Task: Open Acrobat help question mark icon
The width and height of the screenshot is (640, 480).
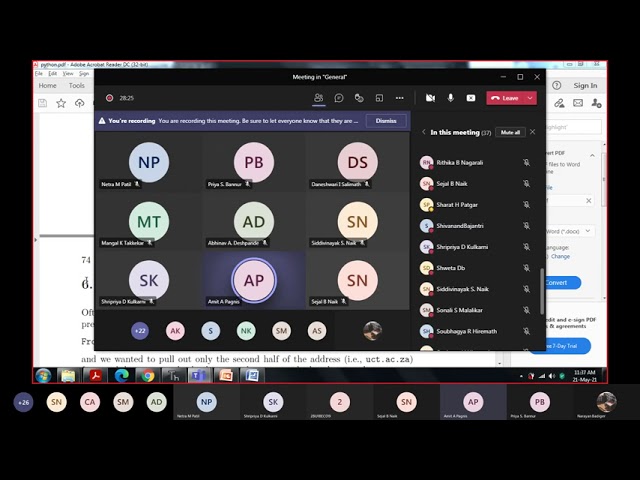Action: pyautogui.click(x=556, y=85)
